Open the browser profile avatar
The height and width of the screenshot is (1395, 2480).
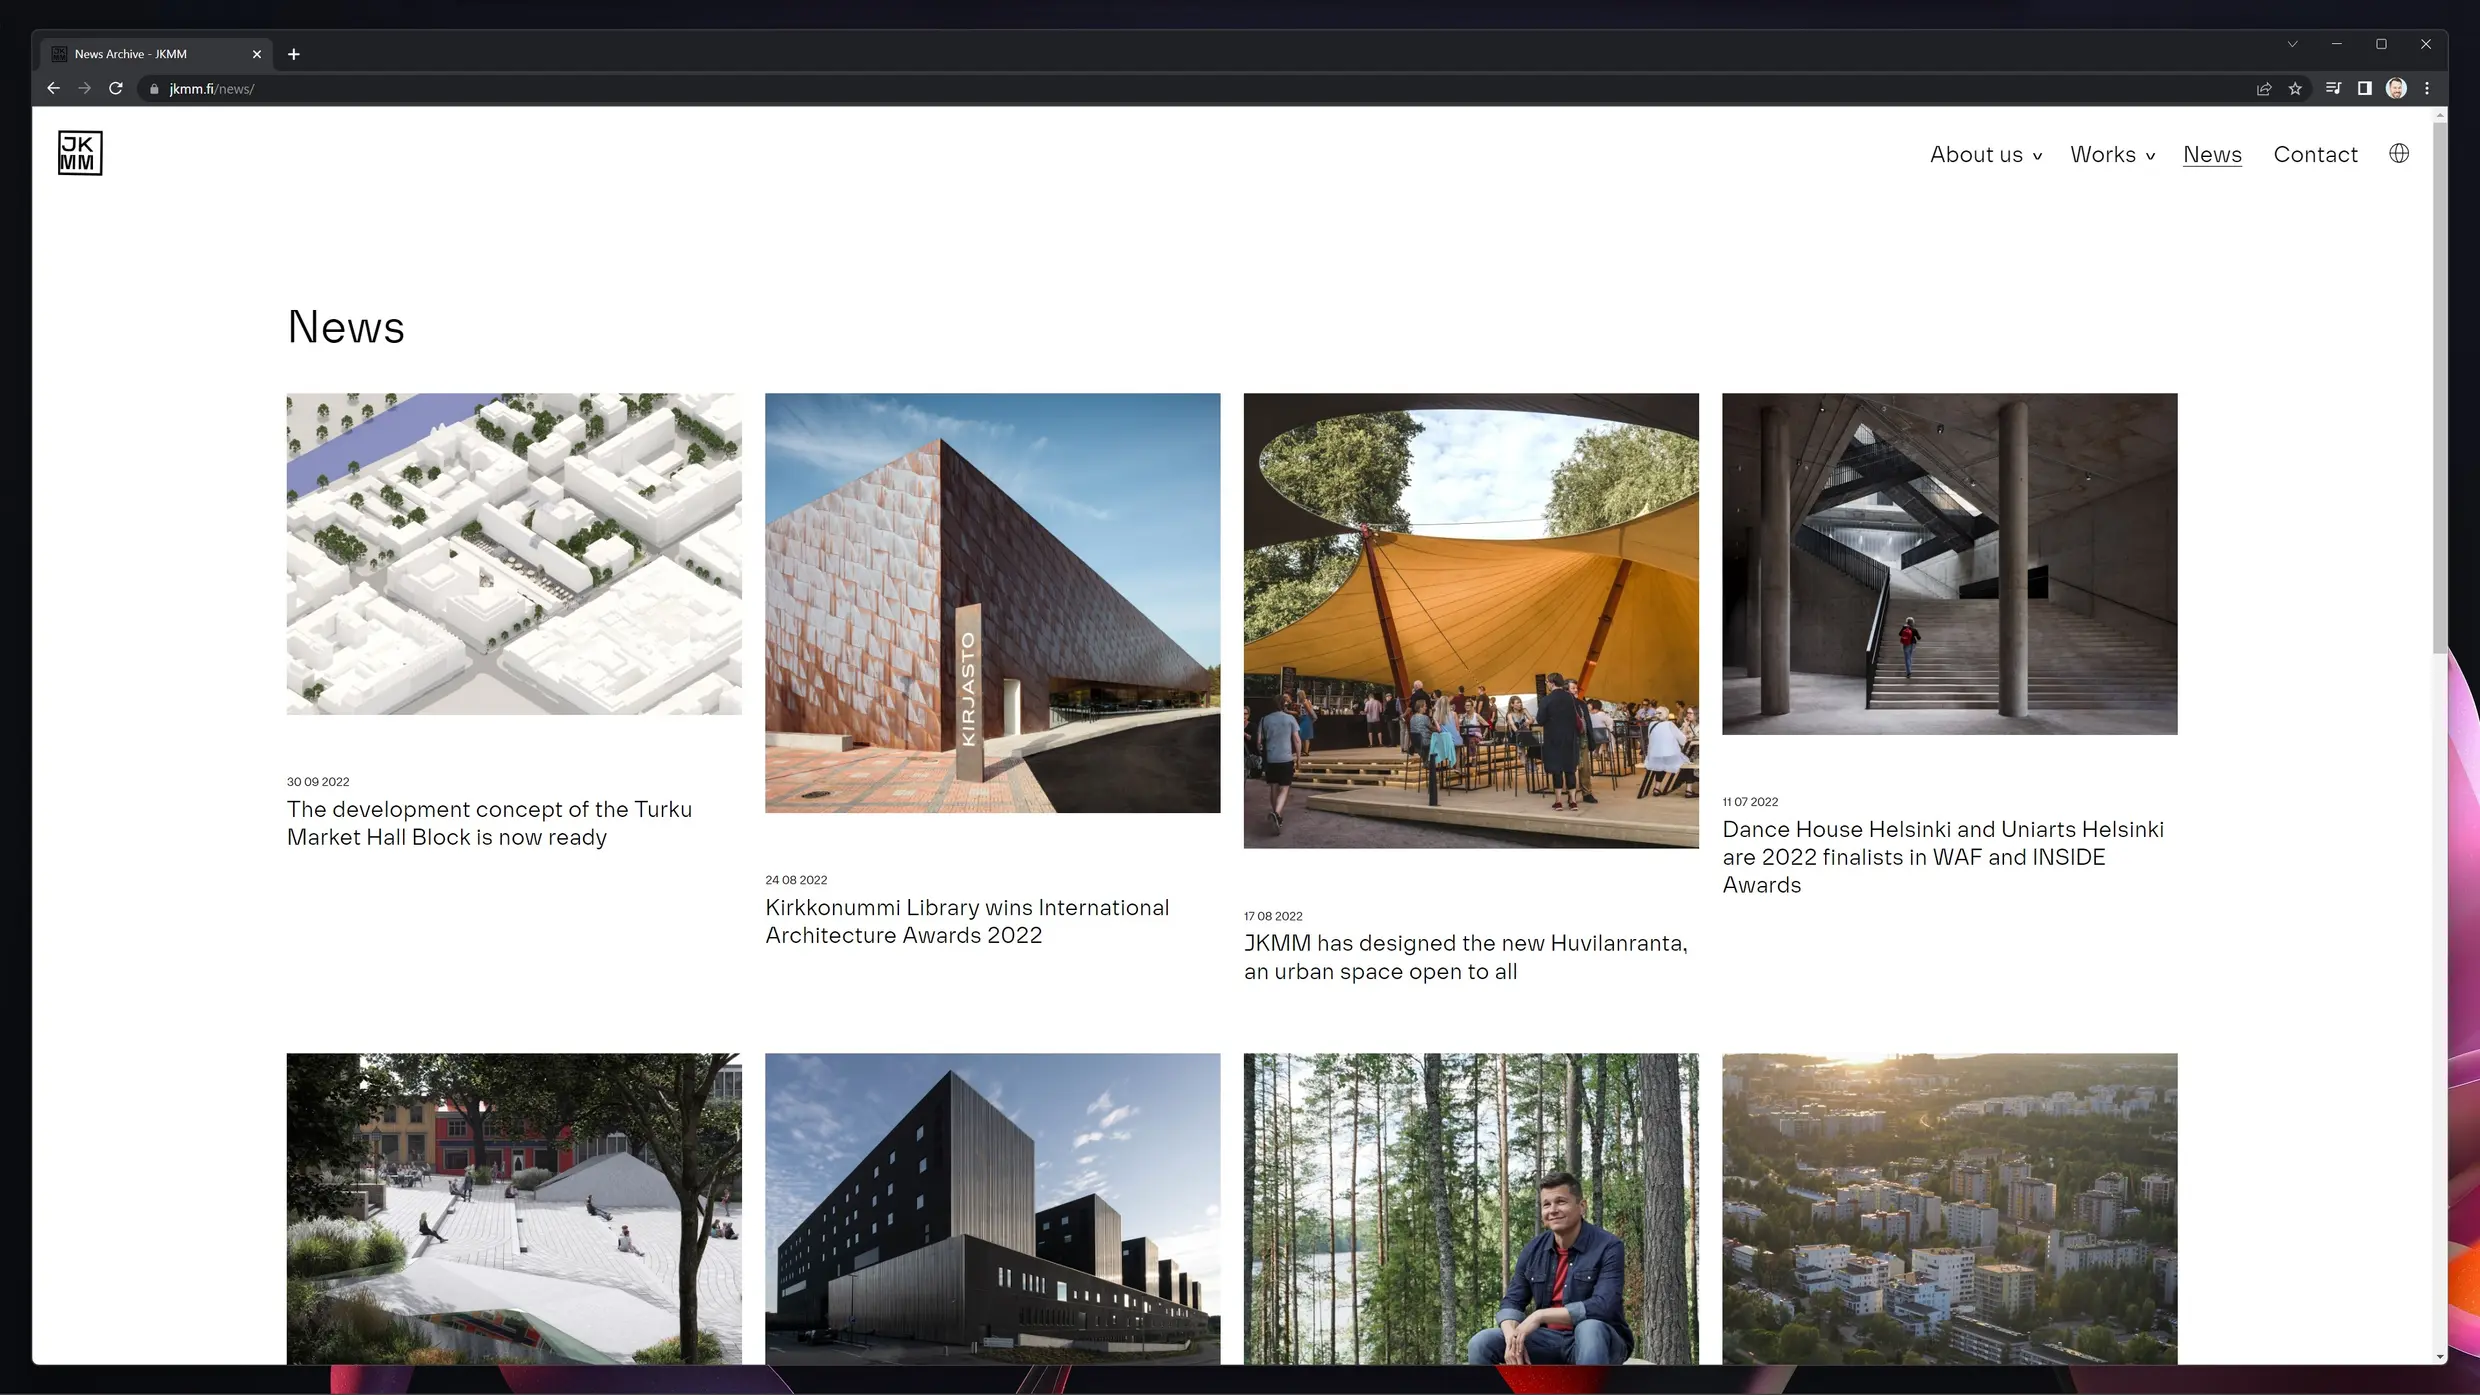point(2396,88)
